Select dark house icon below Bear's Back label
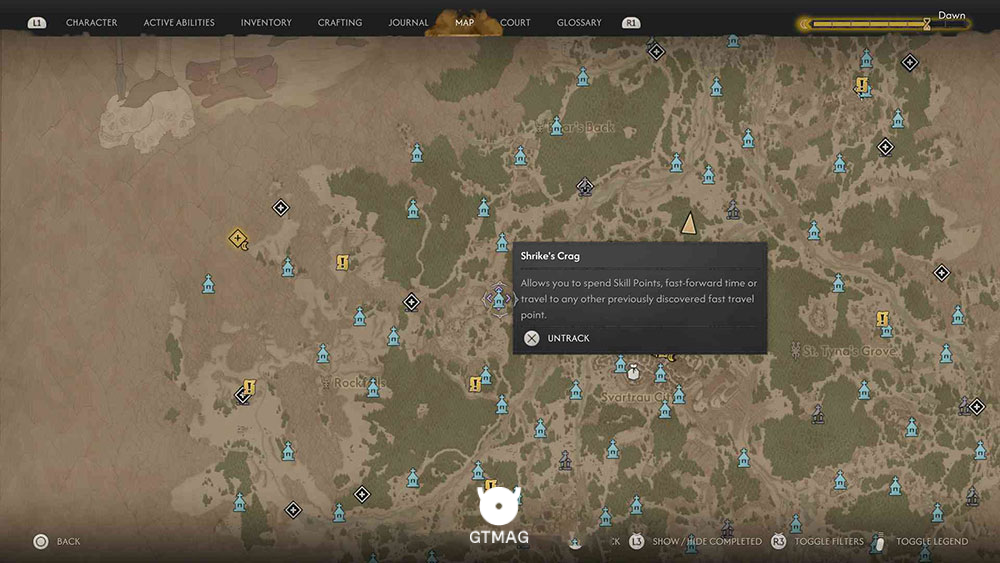The image size is (1000, 563). coord(585,187)
